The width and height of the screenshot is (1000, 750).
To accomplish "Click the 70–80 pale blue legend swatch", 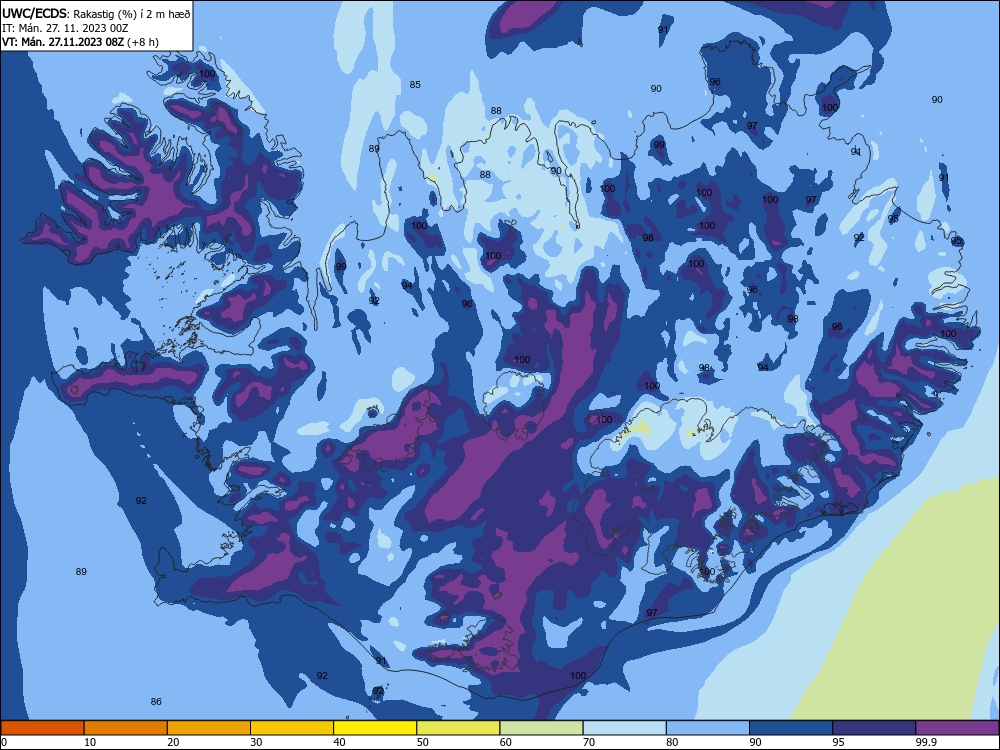I will [x=624, y=728].
